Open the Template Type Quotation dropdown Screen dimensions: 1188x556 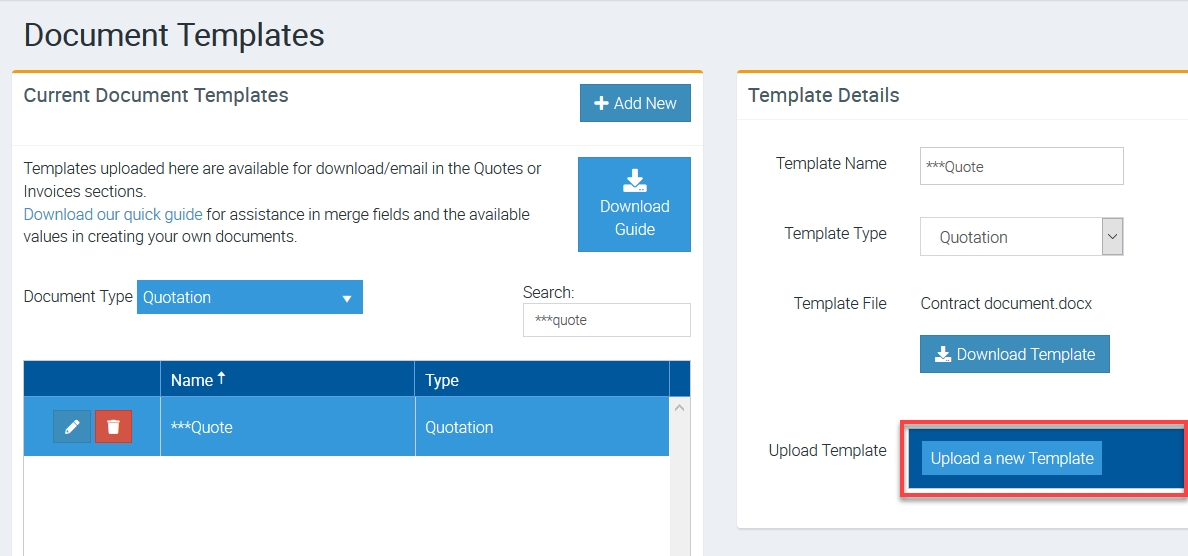click(x=1021, y=237)
